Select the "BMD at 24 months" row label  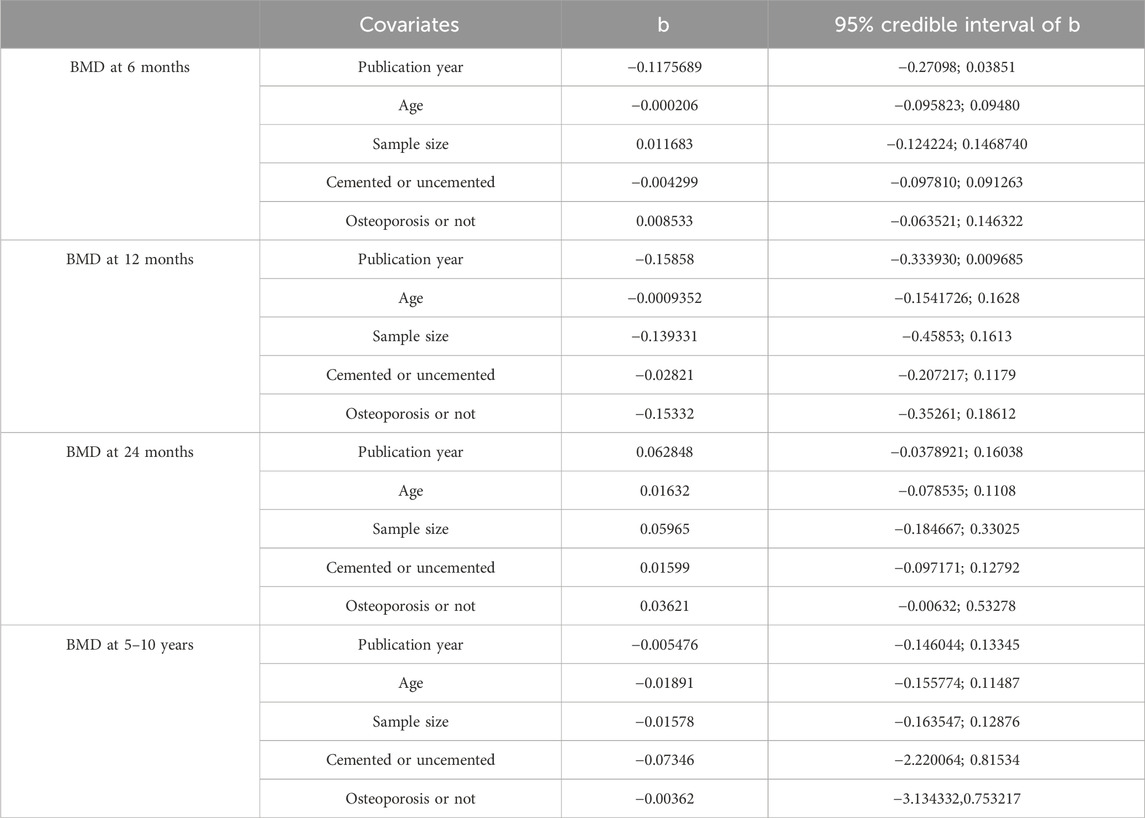pos(130,452)
